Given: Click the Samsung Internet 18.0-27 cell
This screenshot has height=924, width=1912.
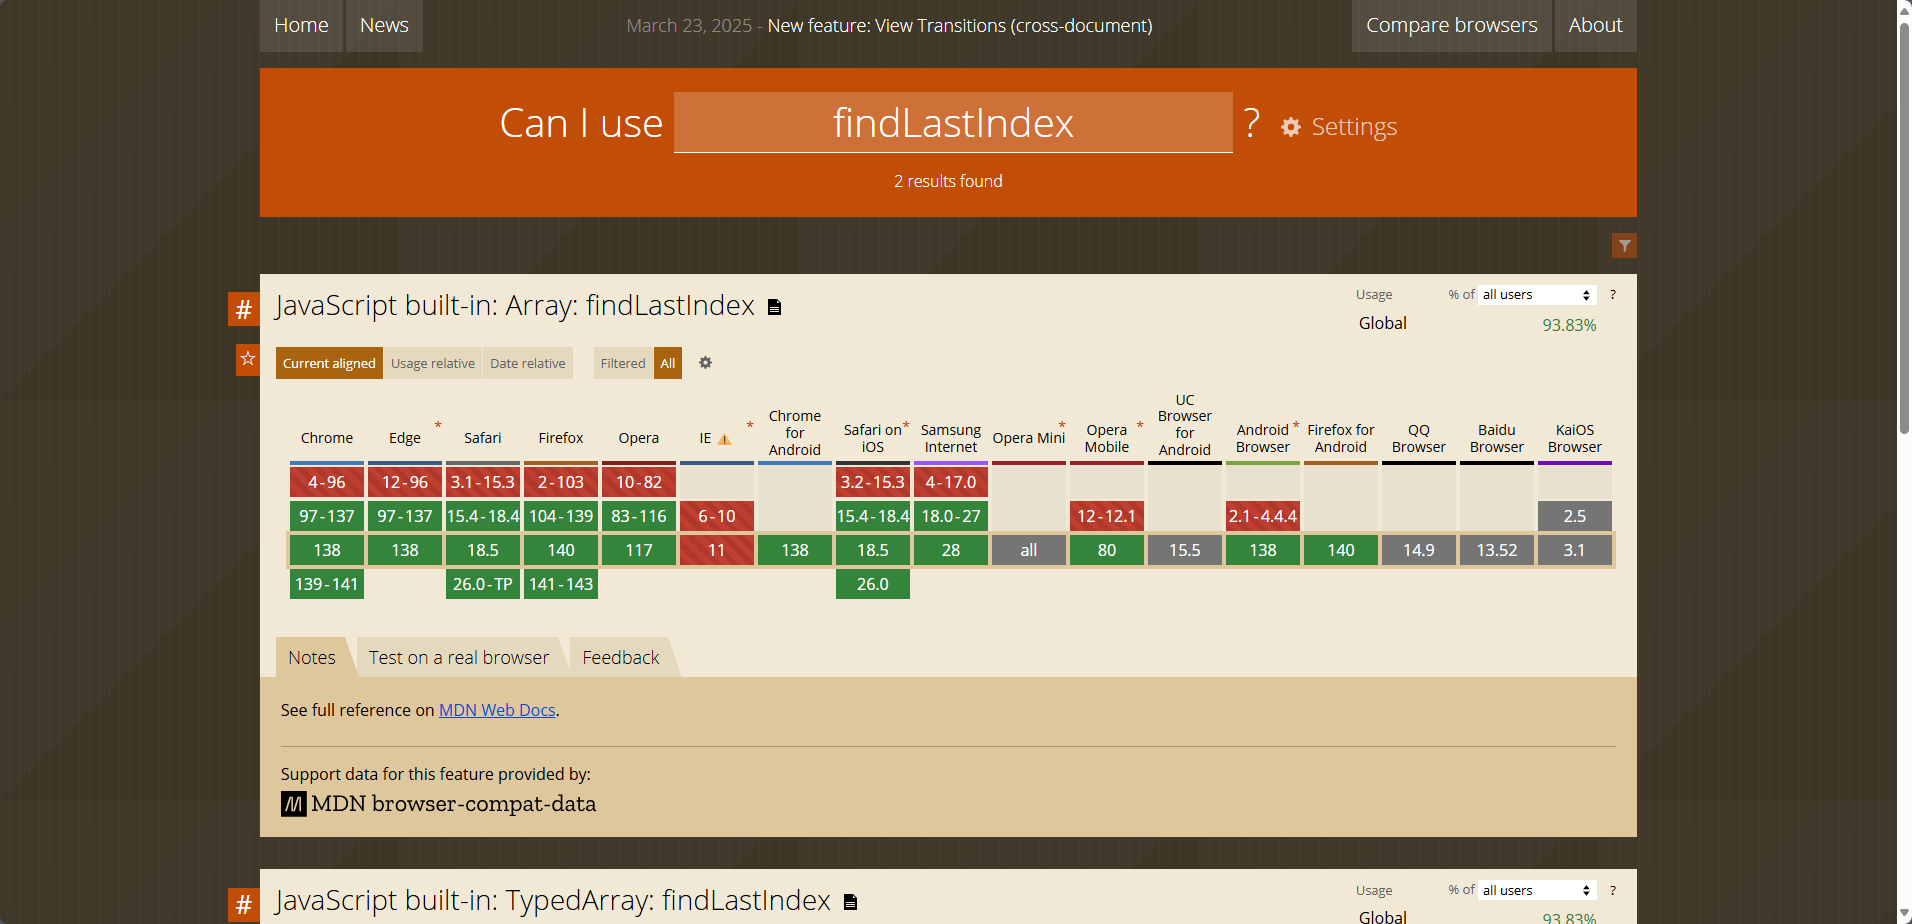Looking at the screenshot, I should point(951,516).
